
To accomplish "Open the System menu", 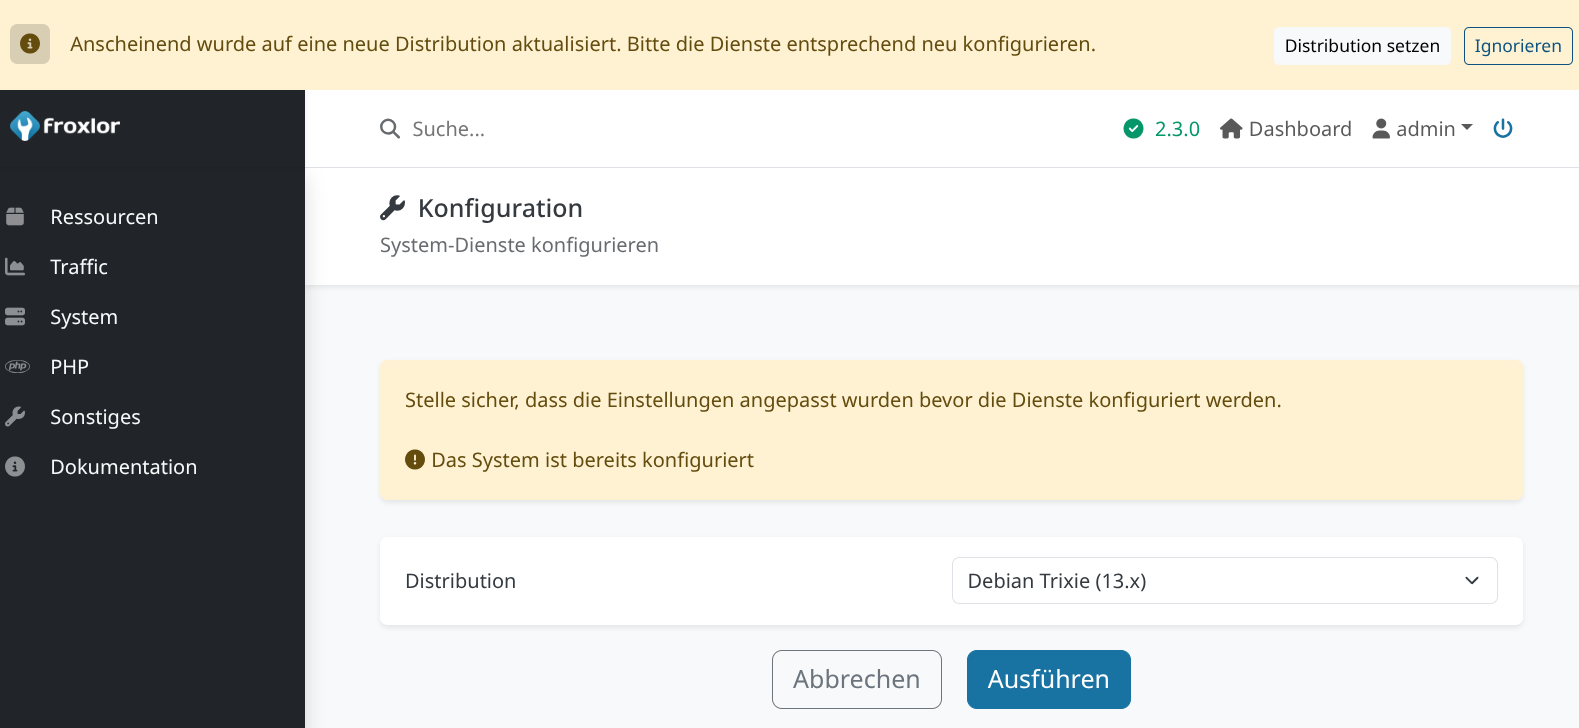I will pyautogui.click(x=84, y=317).
